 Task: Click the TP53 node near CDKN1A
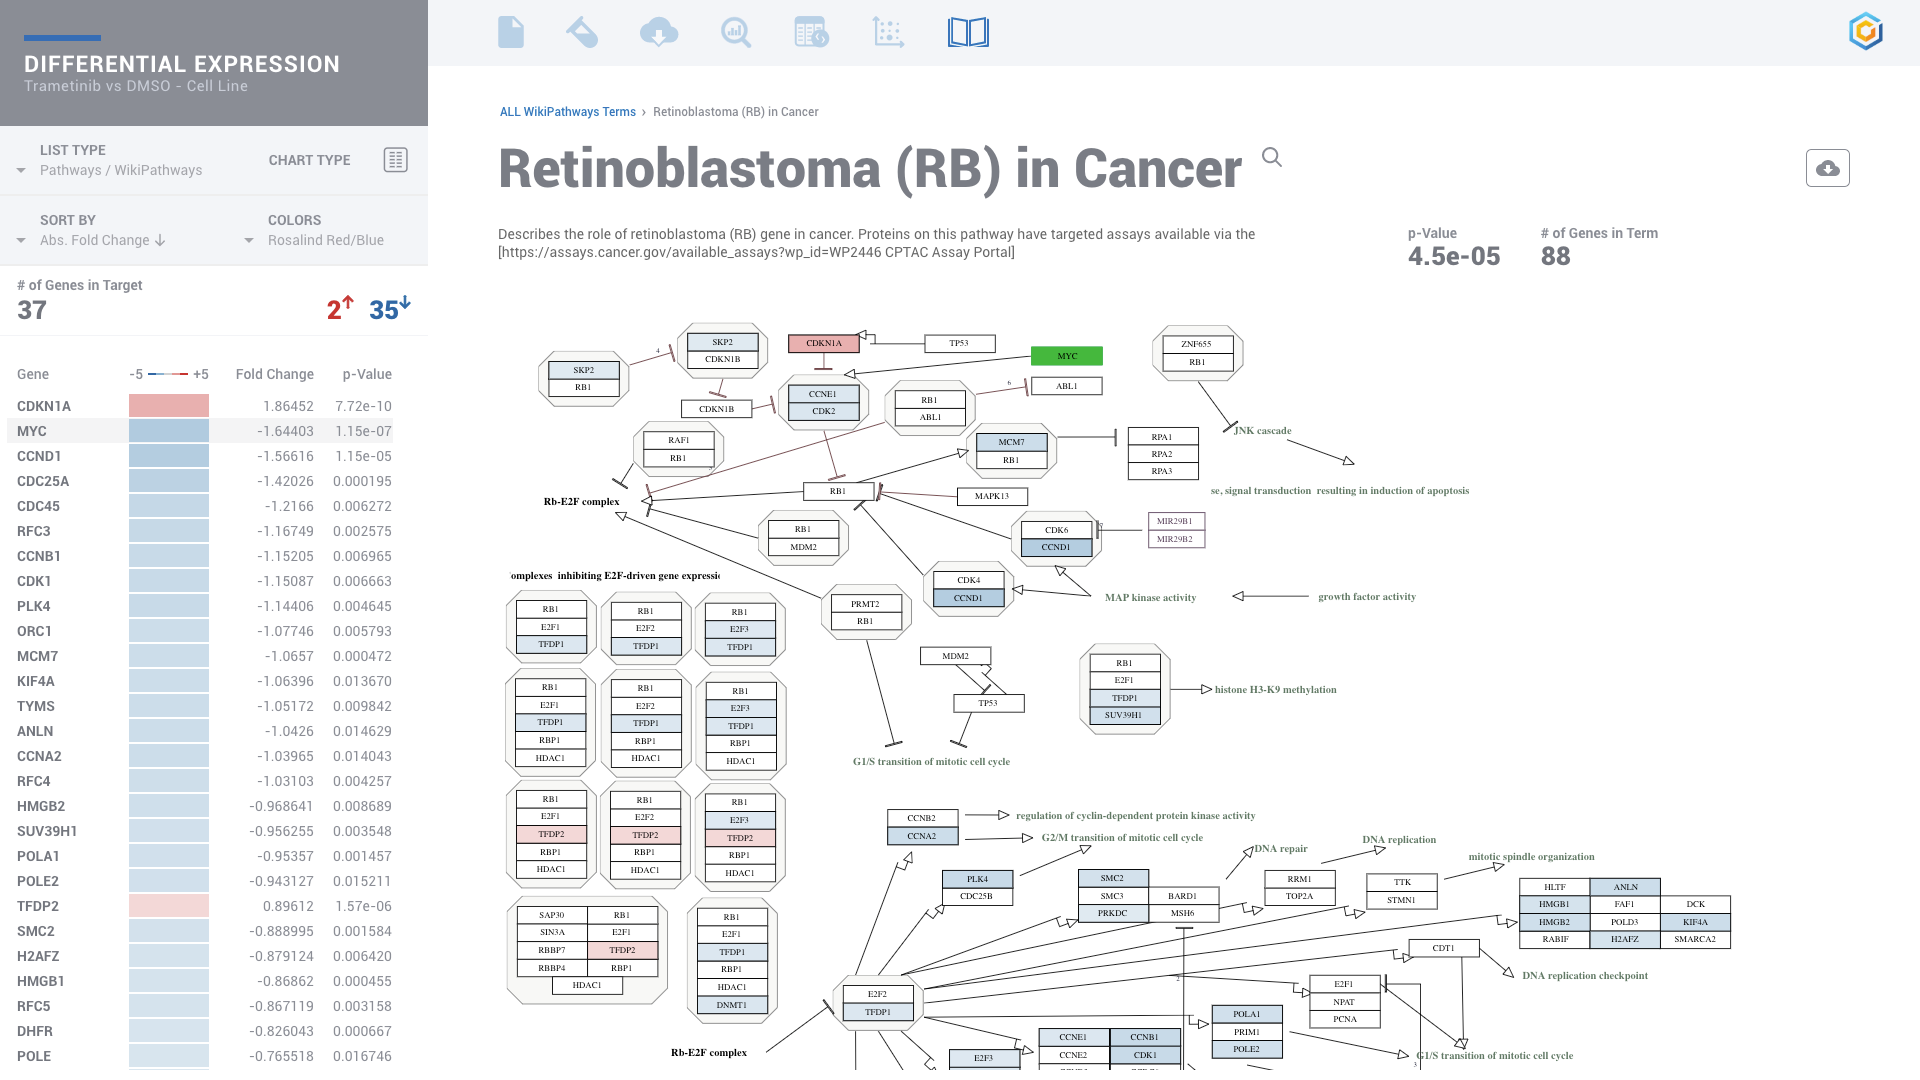pyautogui.click(x=959, y=343)
